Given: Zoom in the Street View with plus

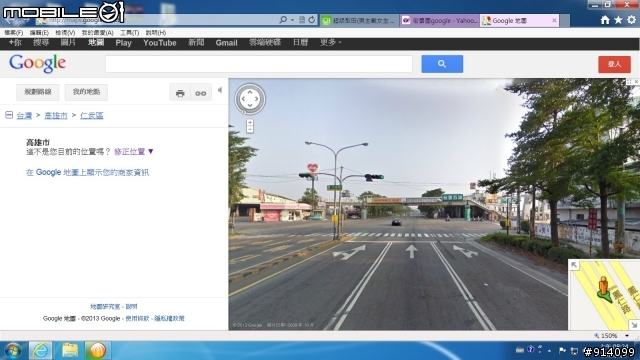Looking at the screenshot, I should click(x=250, y=122).
